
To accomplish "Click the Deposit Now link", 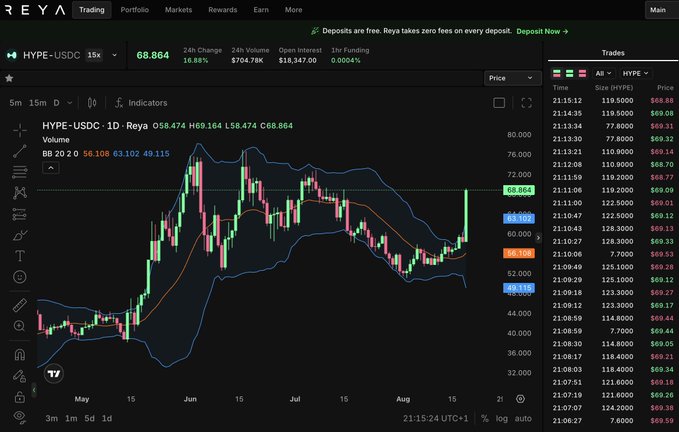I will coord(542,31).
